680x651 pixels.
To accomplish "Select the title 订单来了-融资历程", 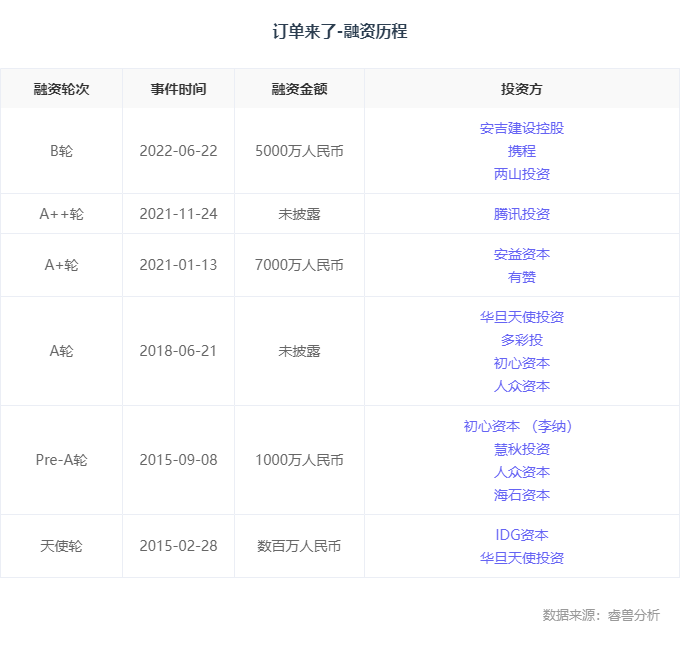I will click(x=340, y=32).
